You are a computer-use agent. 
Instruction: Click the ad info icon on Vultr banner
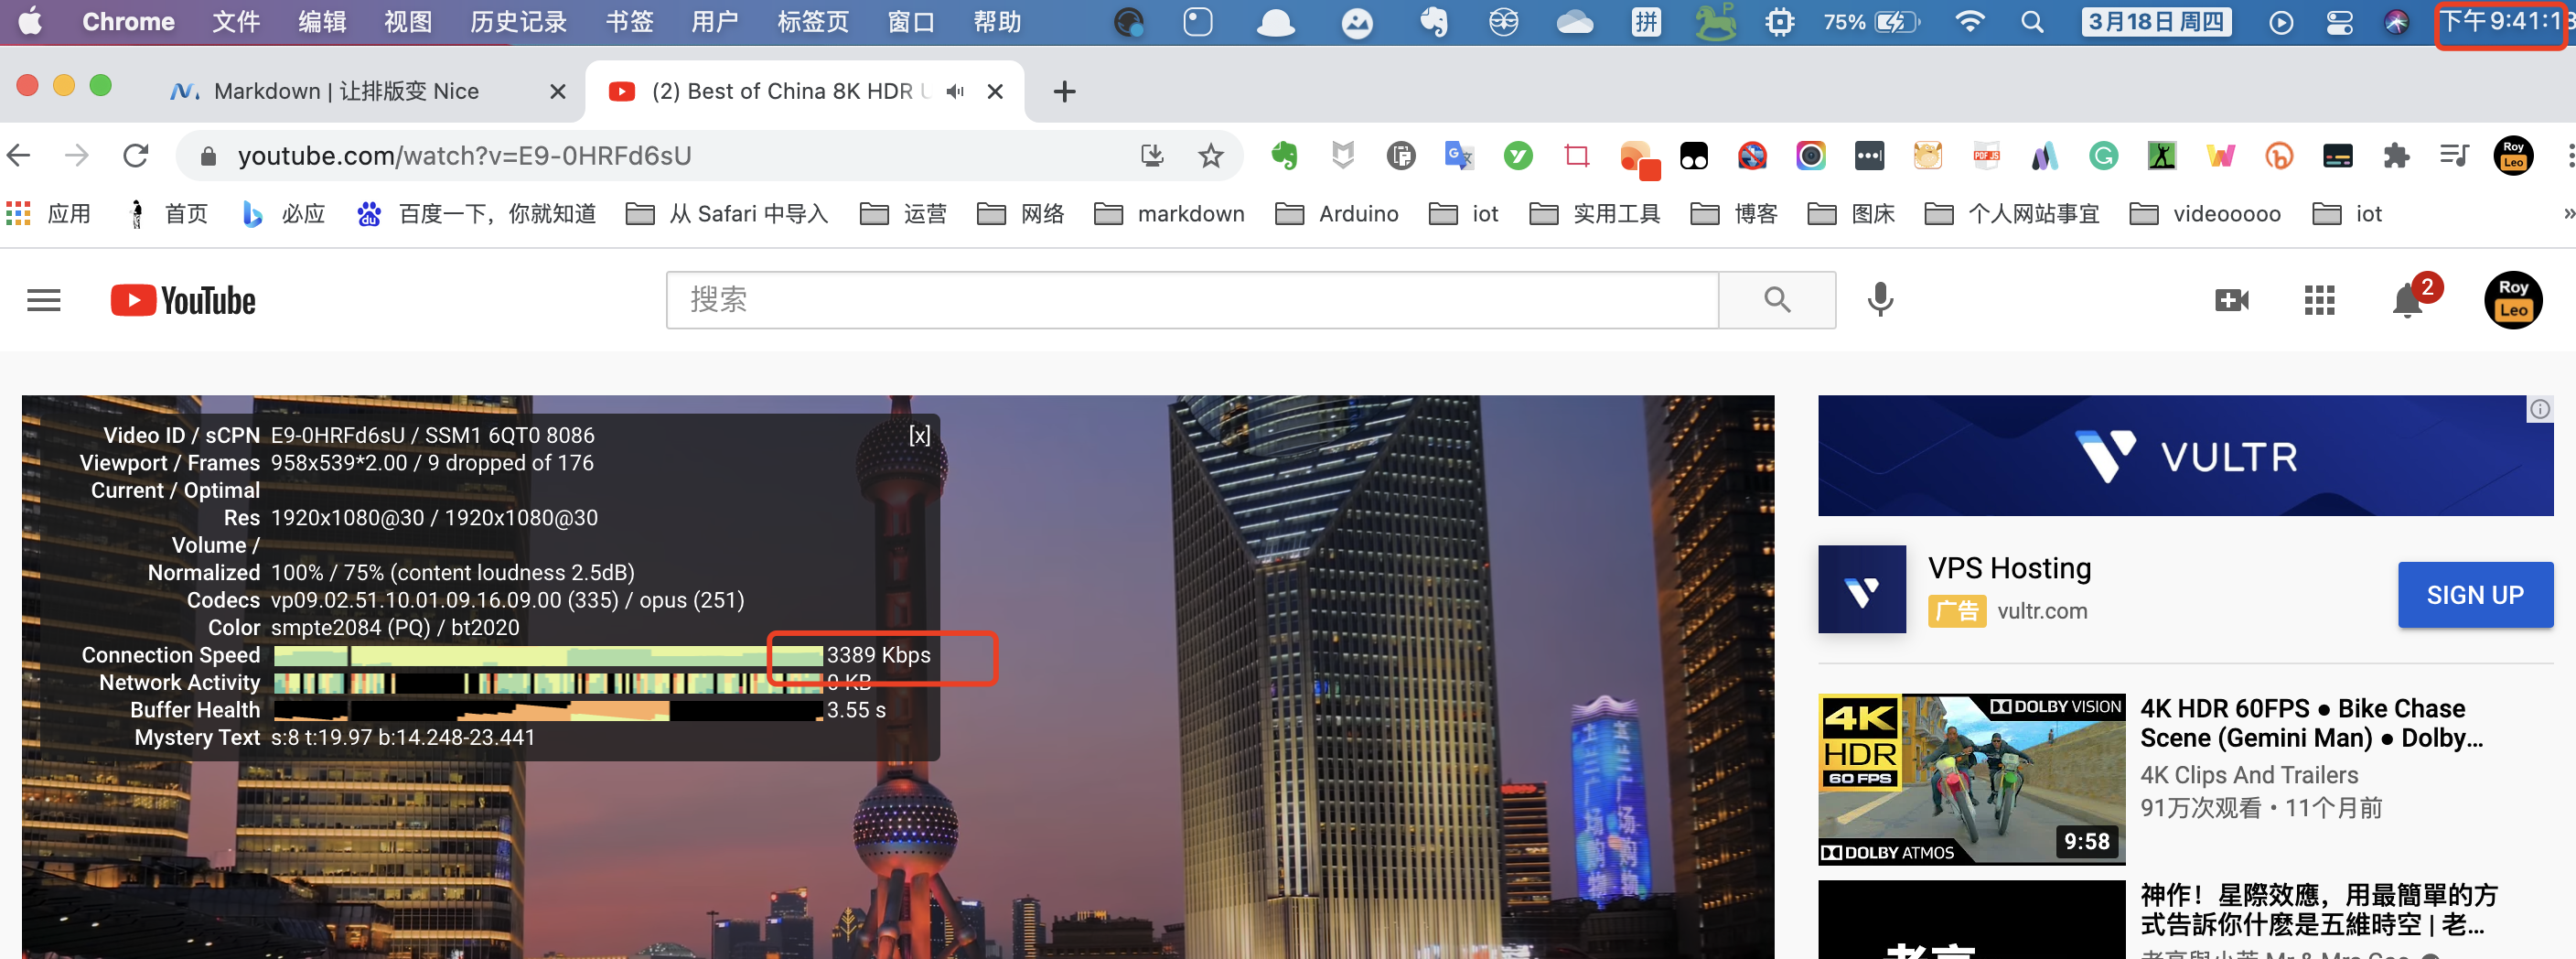point(2540,409)
